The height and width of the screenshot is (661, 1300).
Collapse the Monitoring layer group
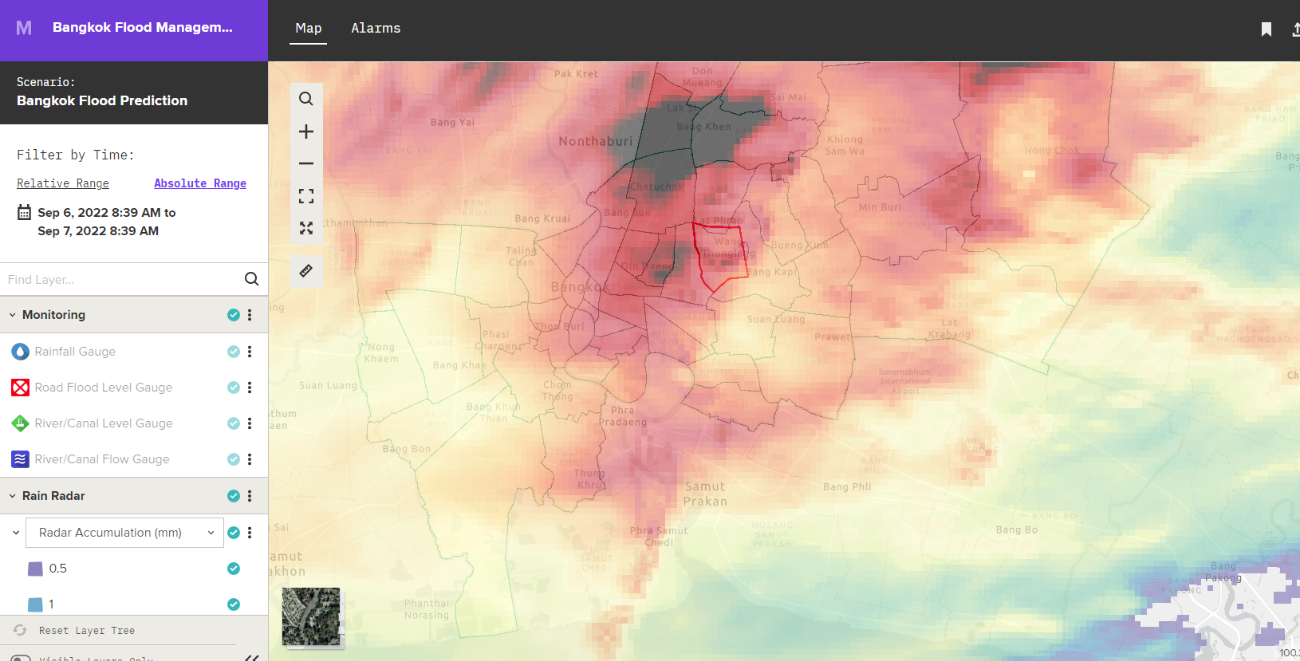point(13,315)
